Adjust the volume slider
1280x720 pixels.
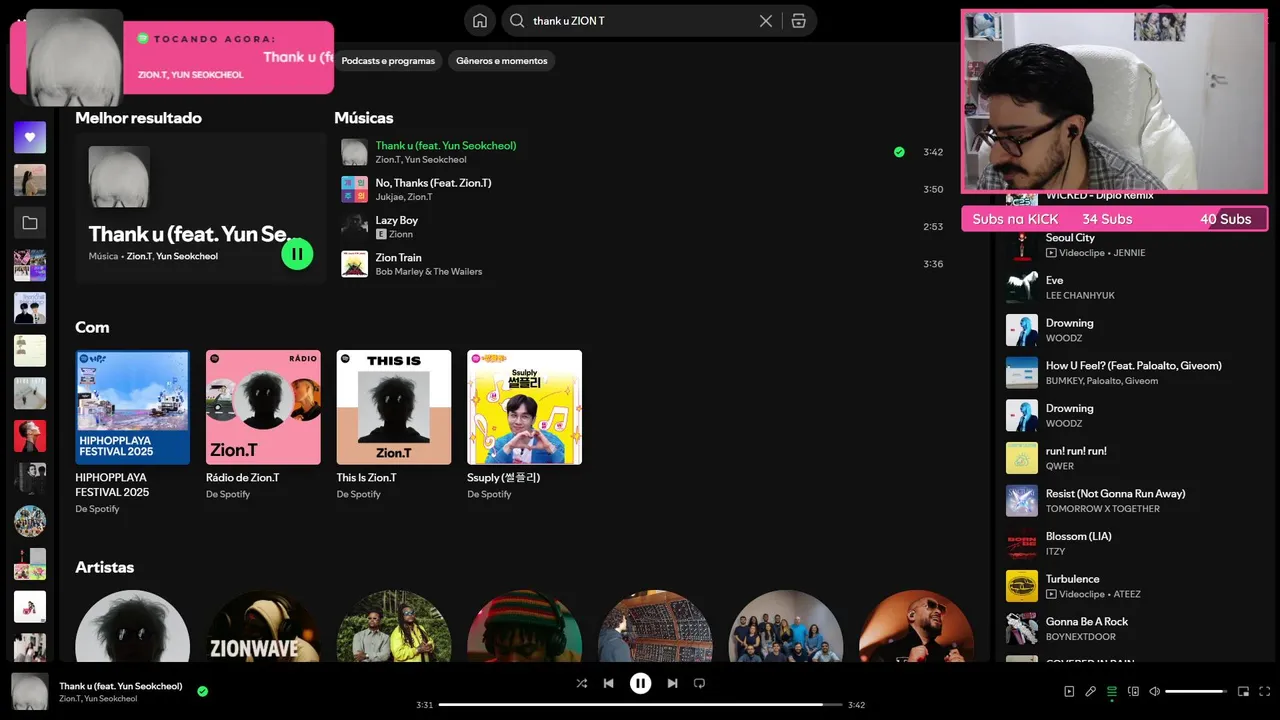(x=1196, y=691)
